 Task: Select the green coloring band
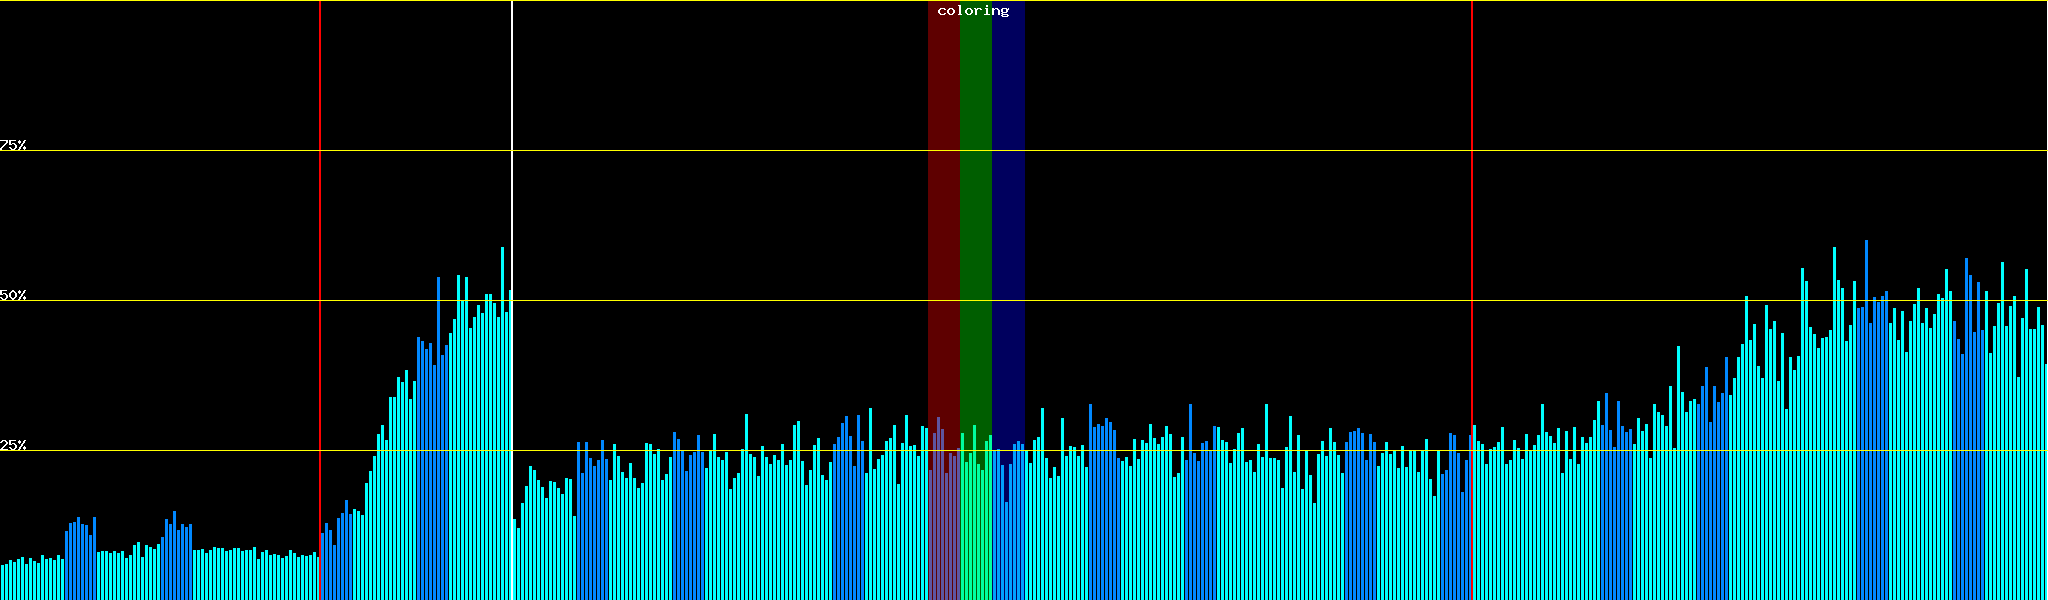[975, 200]
